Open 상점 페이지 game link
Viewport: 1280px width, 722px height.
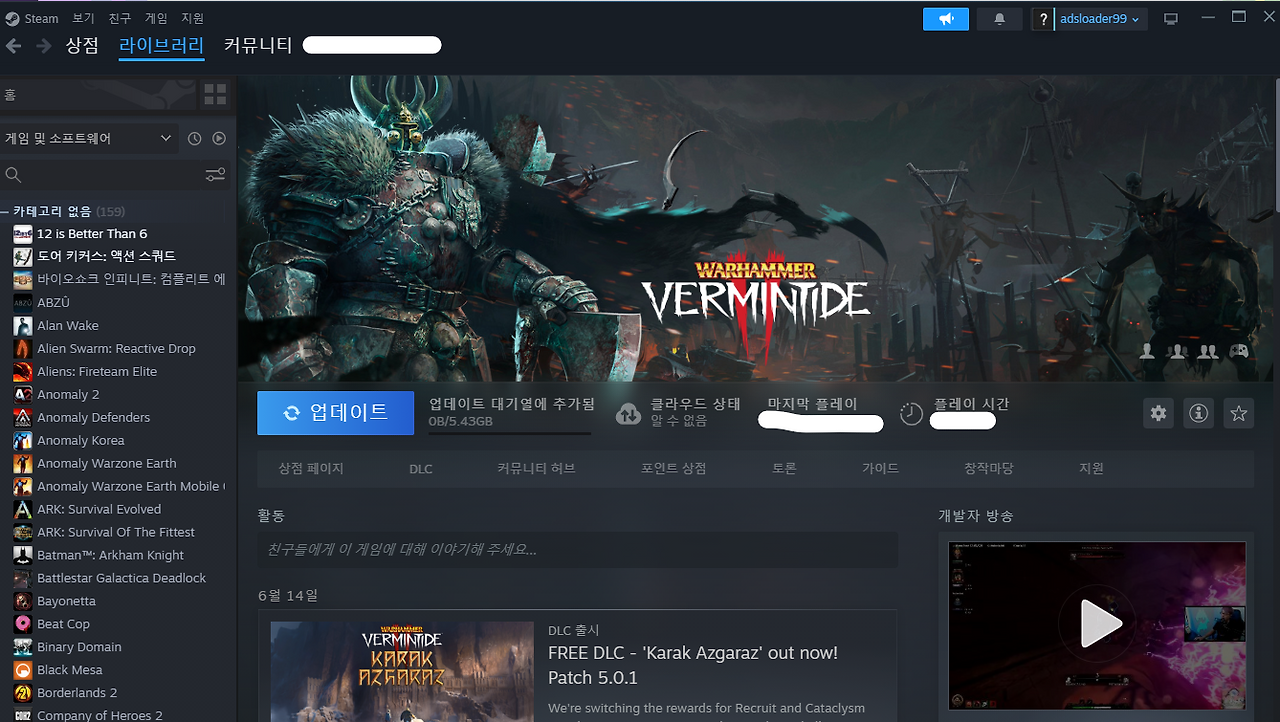pyautogui.click(x=310, y=468)
